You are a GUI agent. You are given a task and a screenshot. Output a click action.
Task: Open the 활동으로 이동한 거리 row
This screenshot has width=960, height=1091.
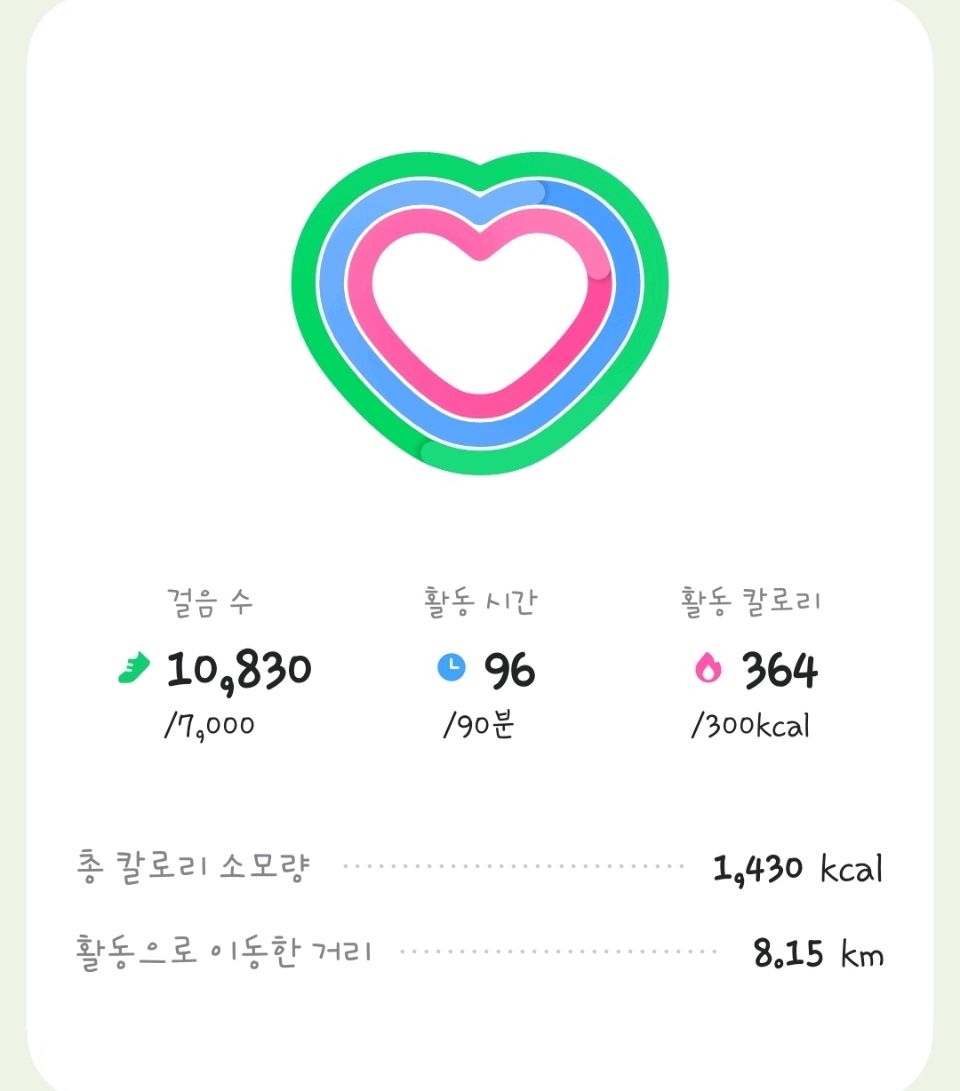(480, 952)
